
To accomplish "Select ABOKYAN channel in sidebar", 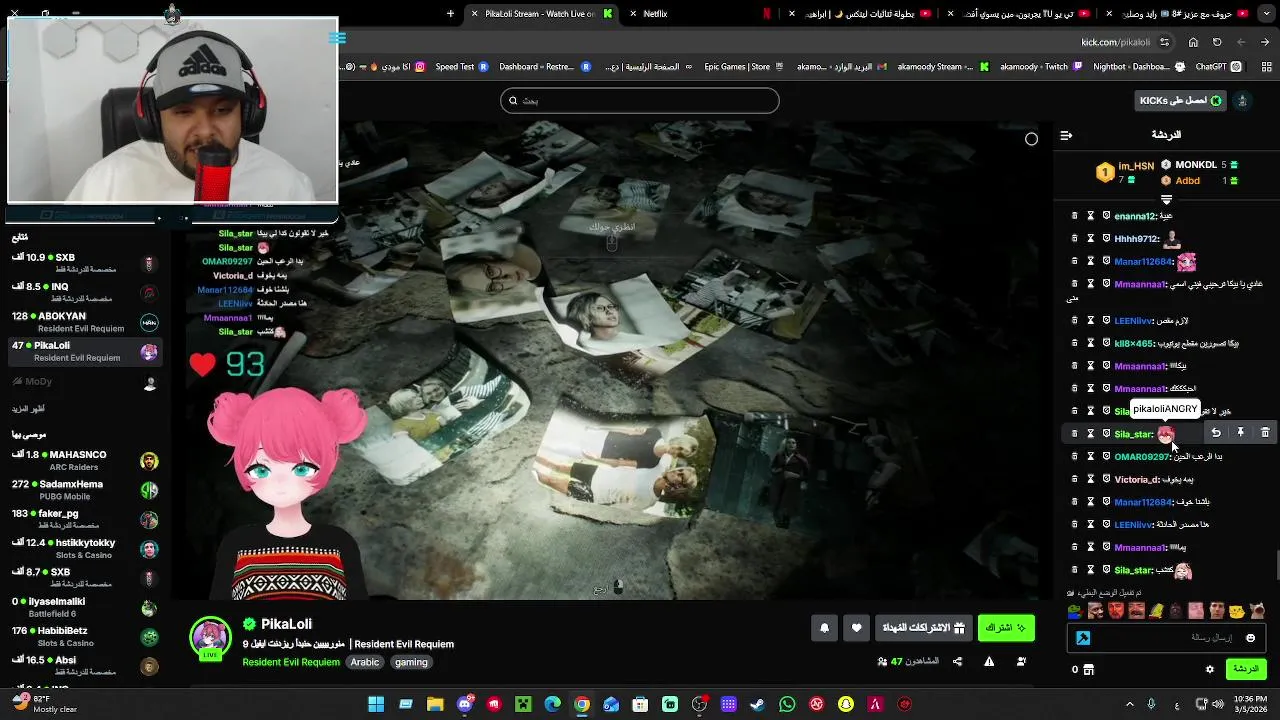I will click(x=85, y=322).
